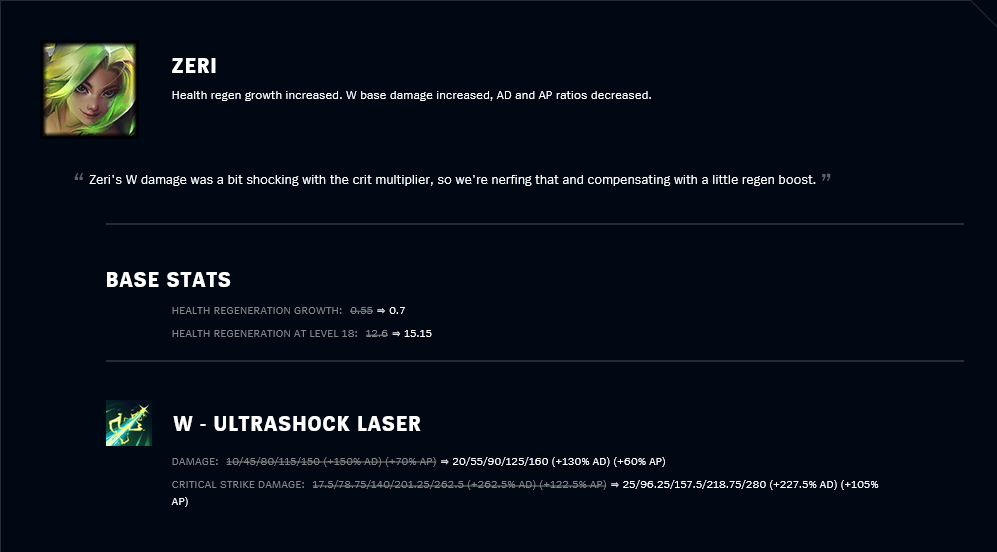Click the struck-through old W damage values

coord(331,461)
